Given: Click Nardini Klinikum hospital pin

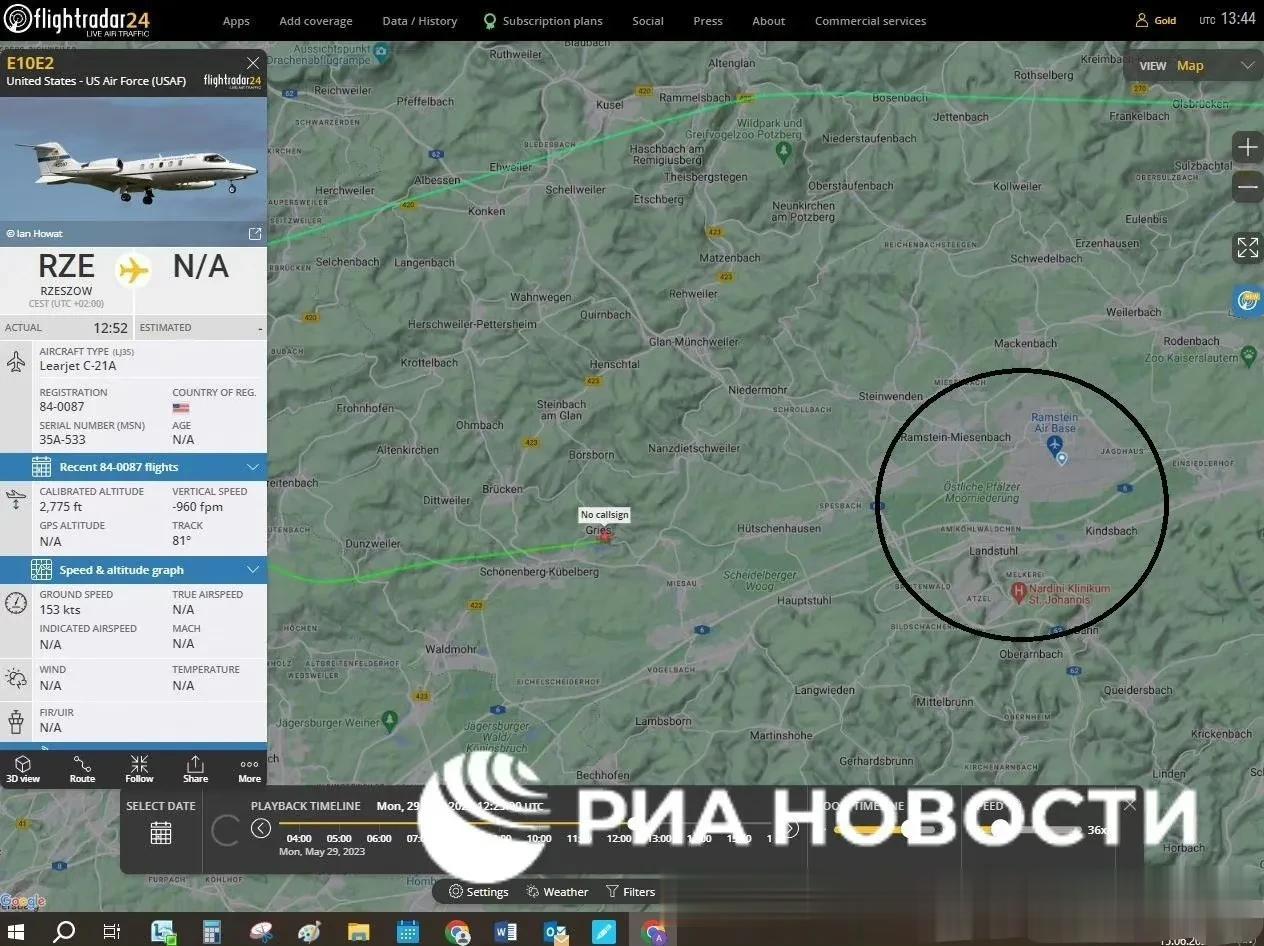Looking at the screenshot, I should [x=1019, y=593].
